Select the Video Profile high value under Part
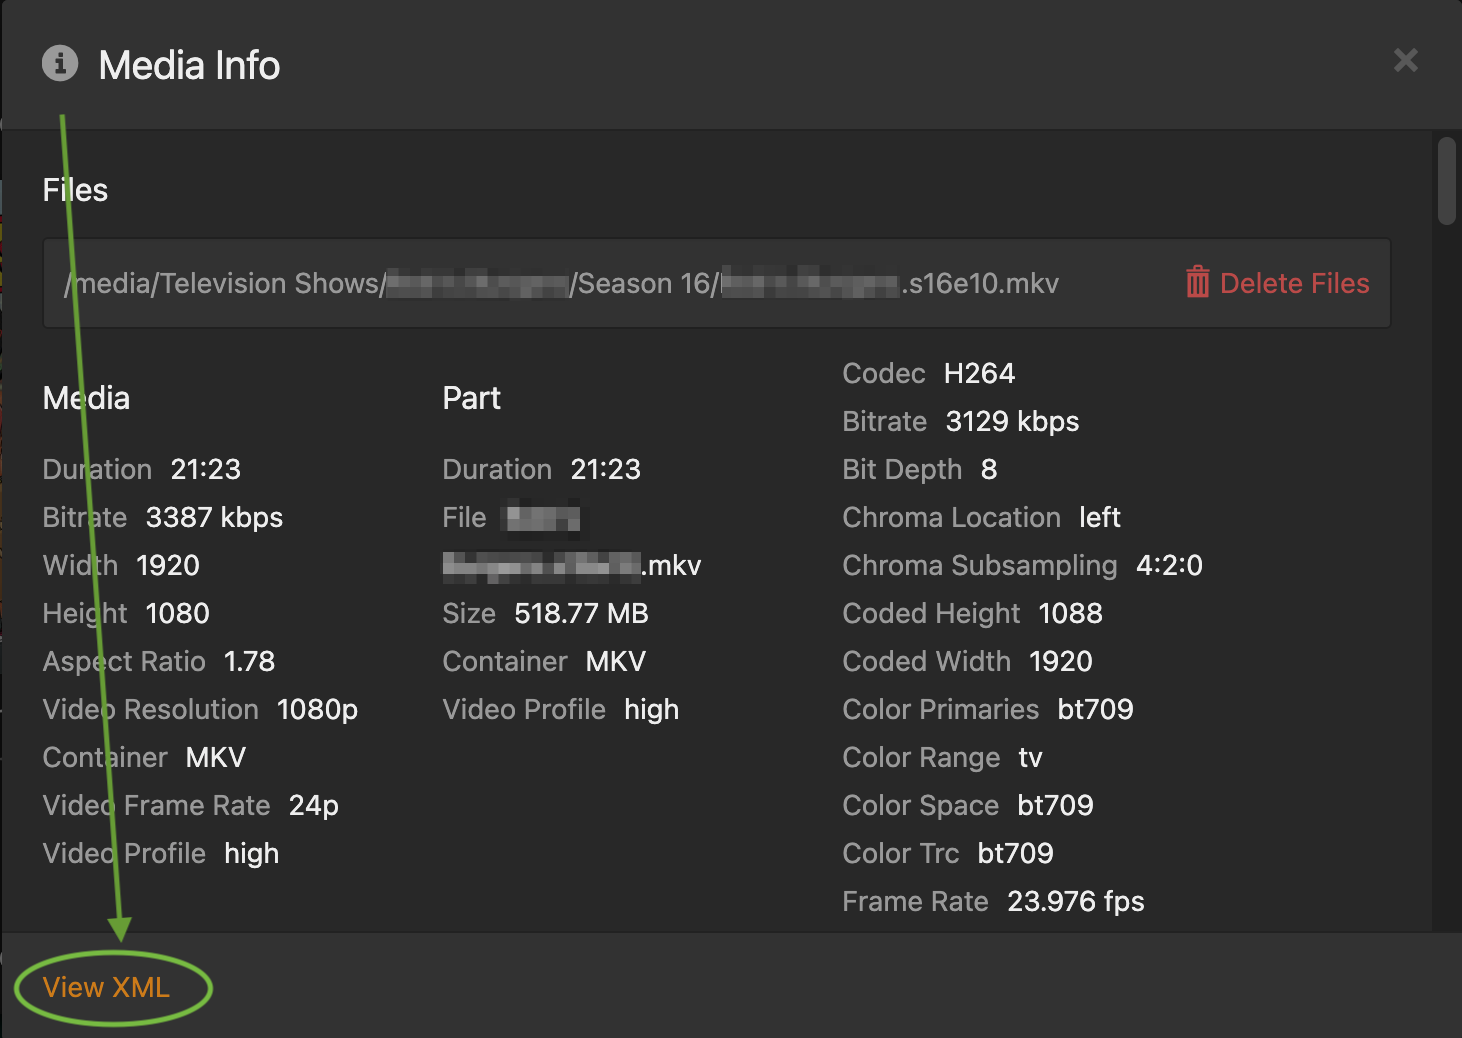1462x1038 pixels. [651, 709]
